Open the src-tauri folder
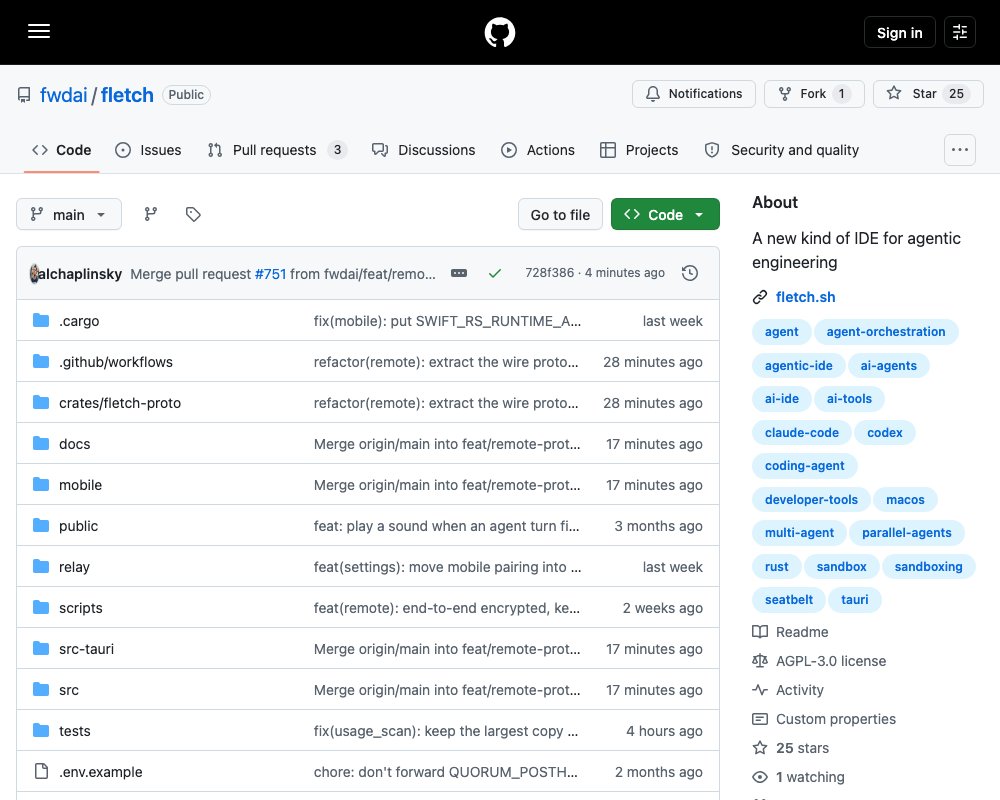Image resolution: width=1000 pixels, height=800 pixels. 86,649
